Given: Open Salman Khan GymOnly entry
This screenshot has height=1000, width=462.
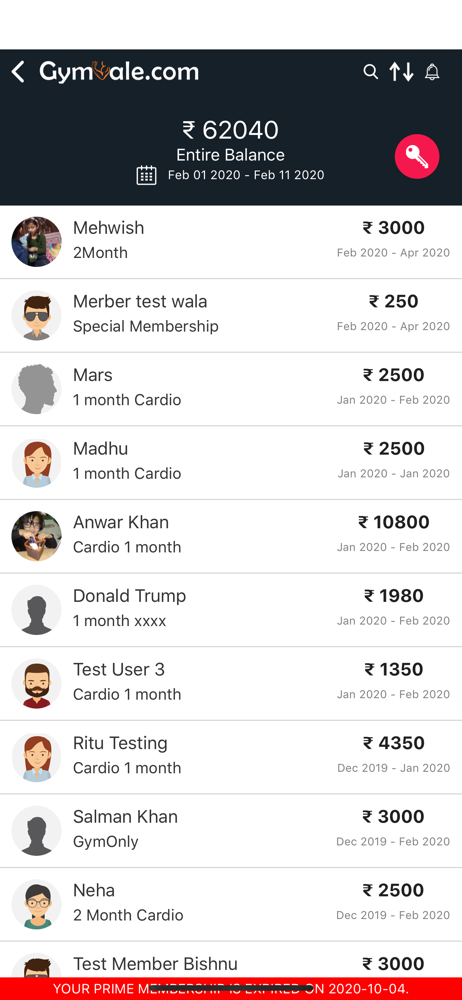Looking at the screenshot, I should (x=231, y=830).
